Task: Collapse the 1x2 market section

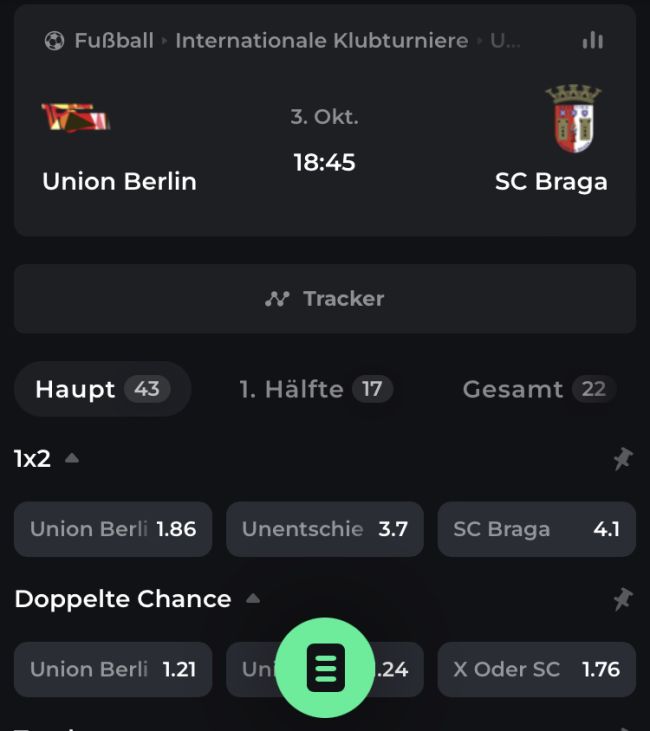Action: pyautogui.click(x=72, y=459)
